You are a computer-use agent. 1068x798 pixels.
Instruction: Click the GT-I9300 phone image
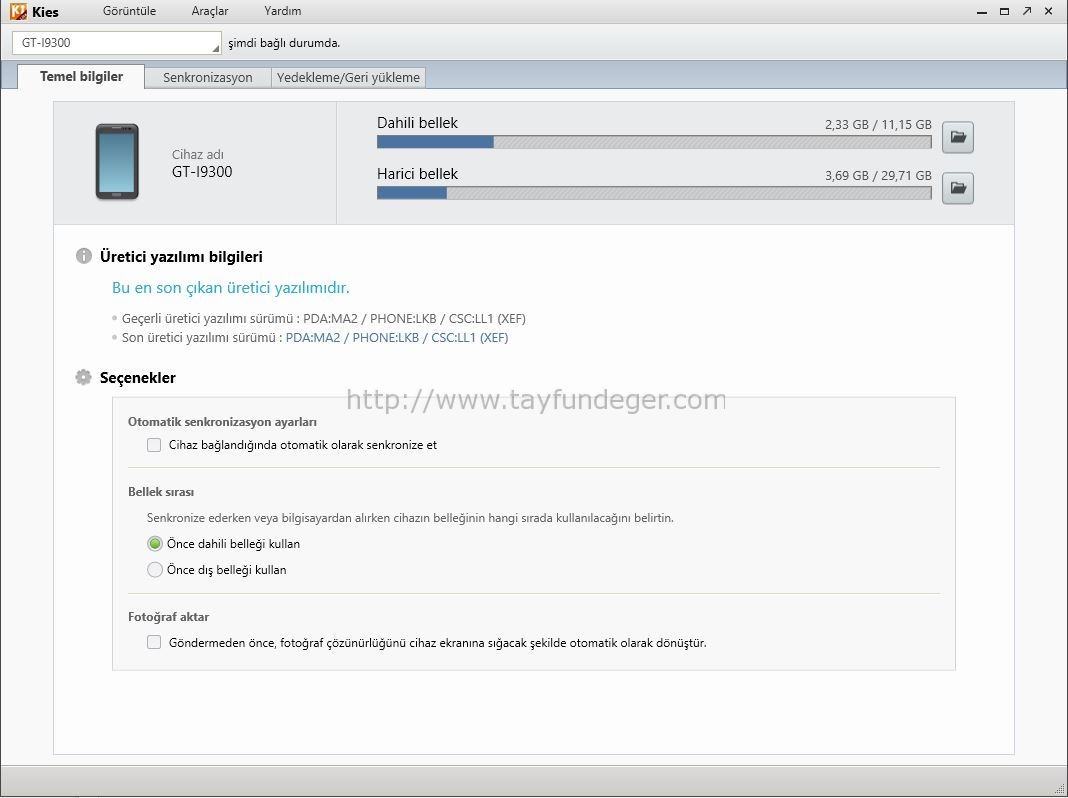pos(117,161)
